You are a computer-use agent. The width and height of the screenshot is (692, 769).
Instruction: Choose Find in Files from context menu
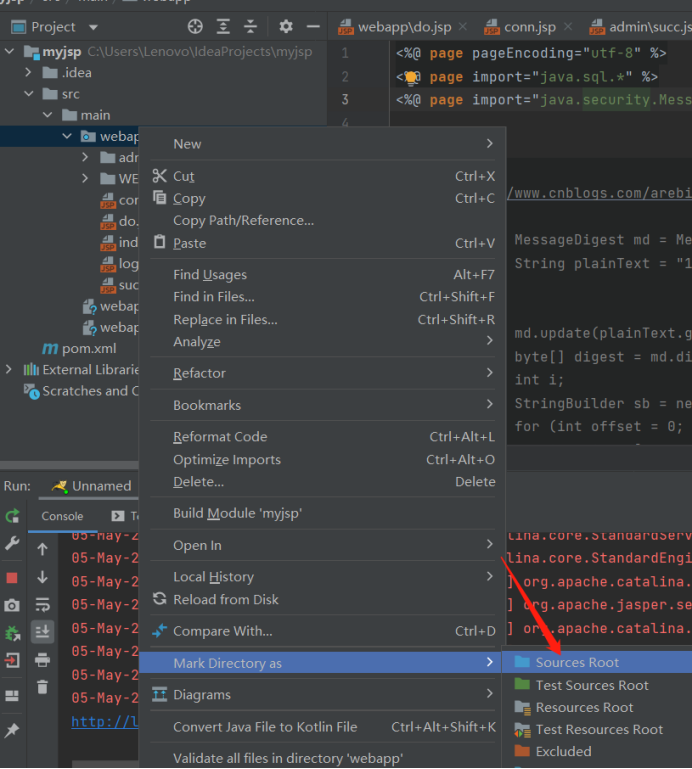click(213, 297)
